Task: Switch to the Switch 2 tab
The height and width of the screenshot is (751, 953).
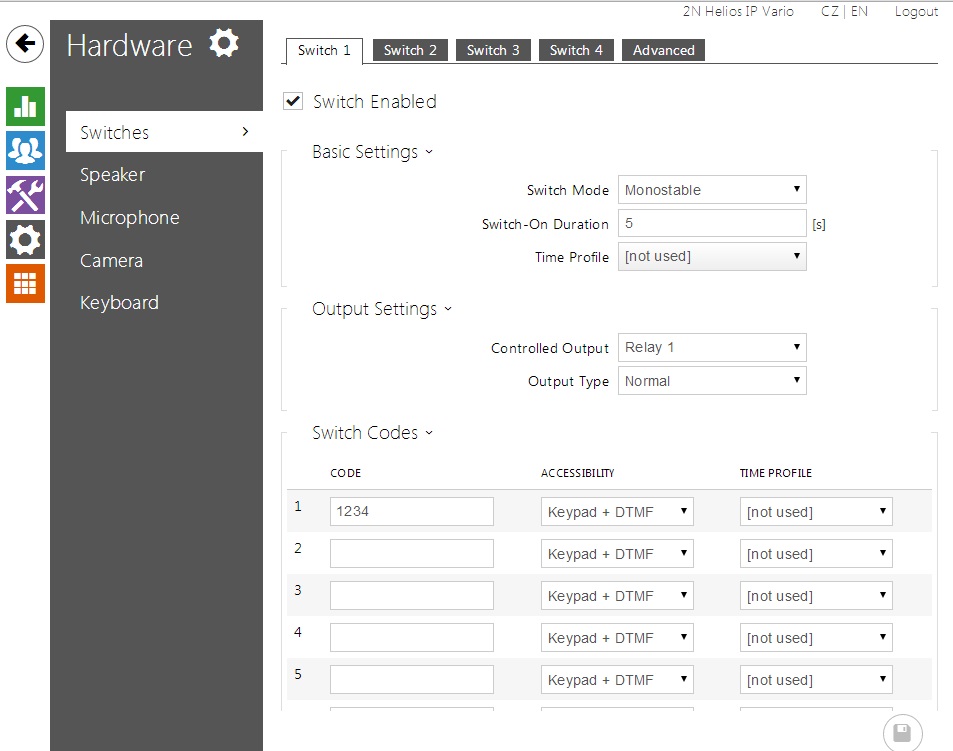Action: pyautogui.click(x=410, y=50)
